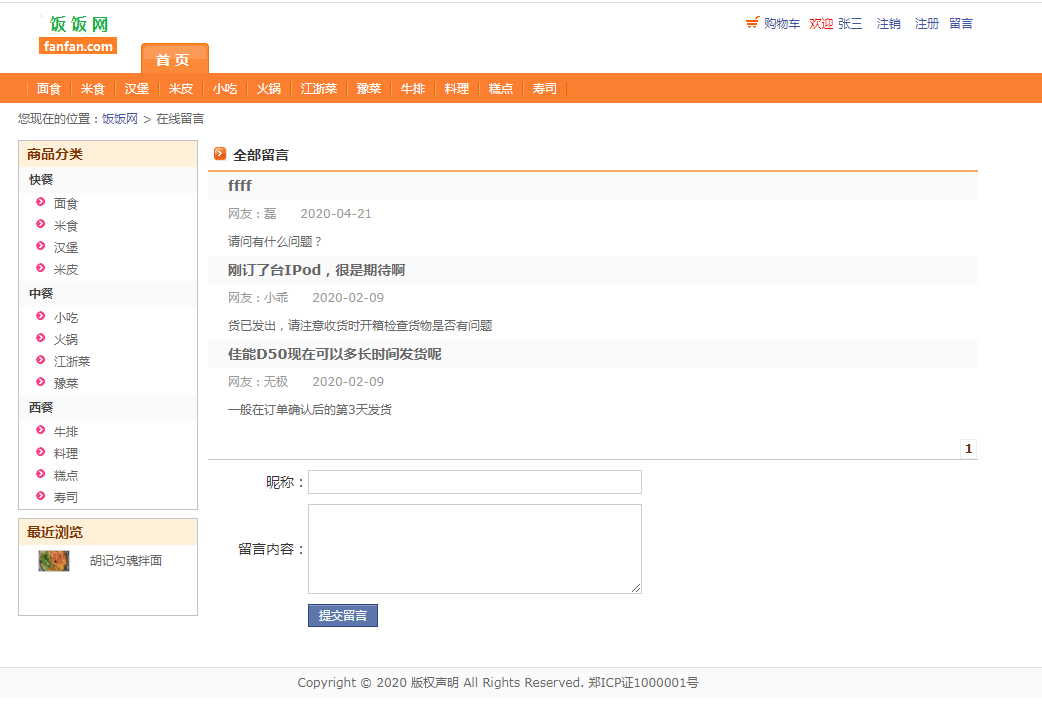Screen dimensions: 1042x725
Task: Select 江浙菜 in the orange navigation bar
Action: click(x=319, y=88)
